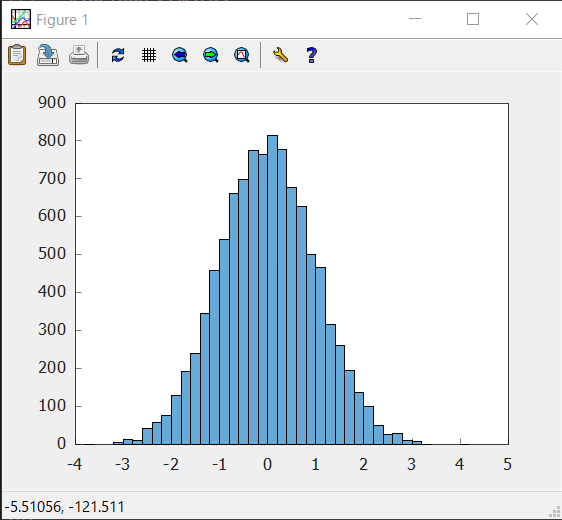Maximize the Figure 1 window
Image resolution: width=562 pixels, height=520 pixels.
(473, 19)
